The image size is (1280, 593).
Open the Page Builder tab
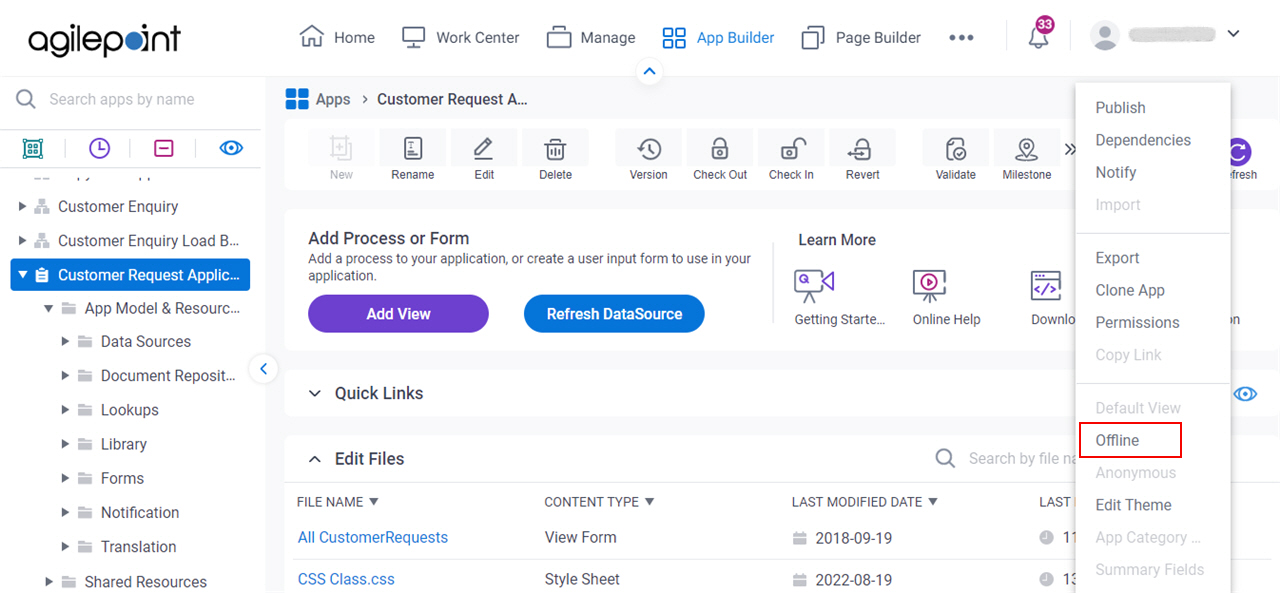861,37
